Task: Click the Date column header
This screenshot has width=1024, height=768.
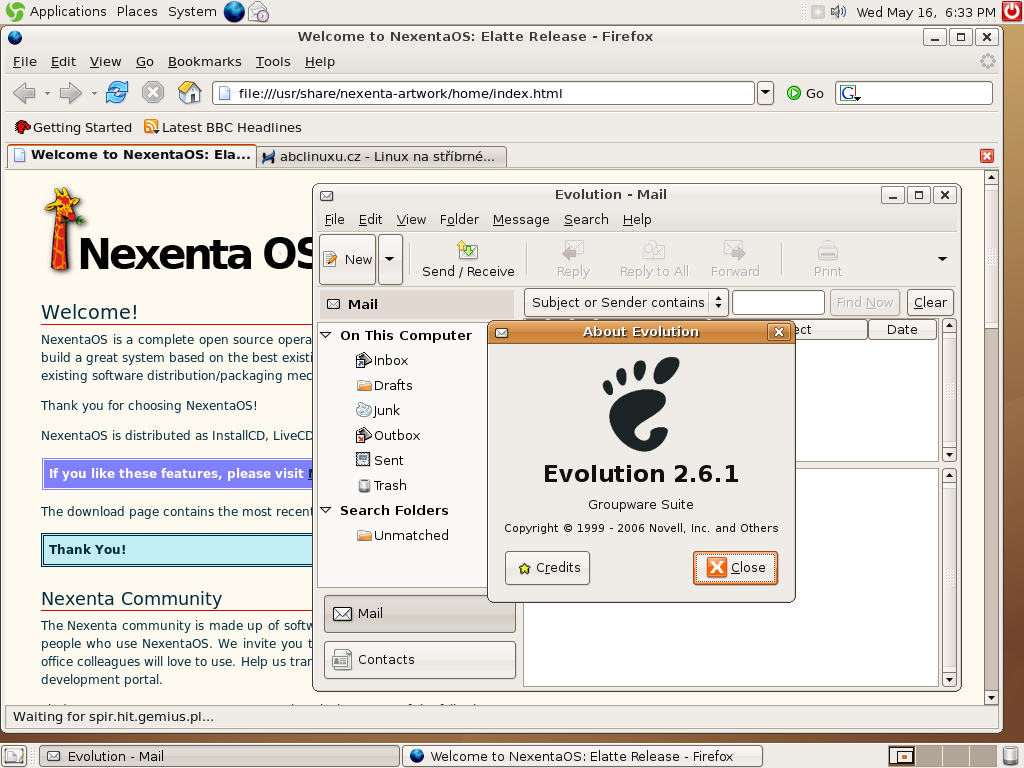Action: (902, 330)
